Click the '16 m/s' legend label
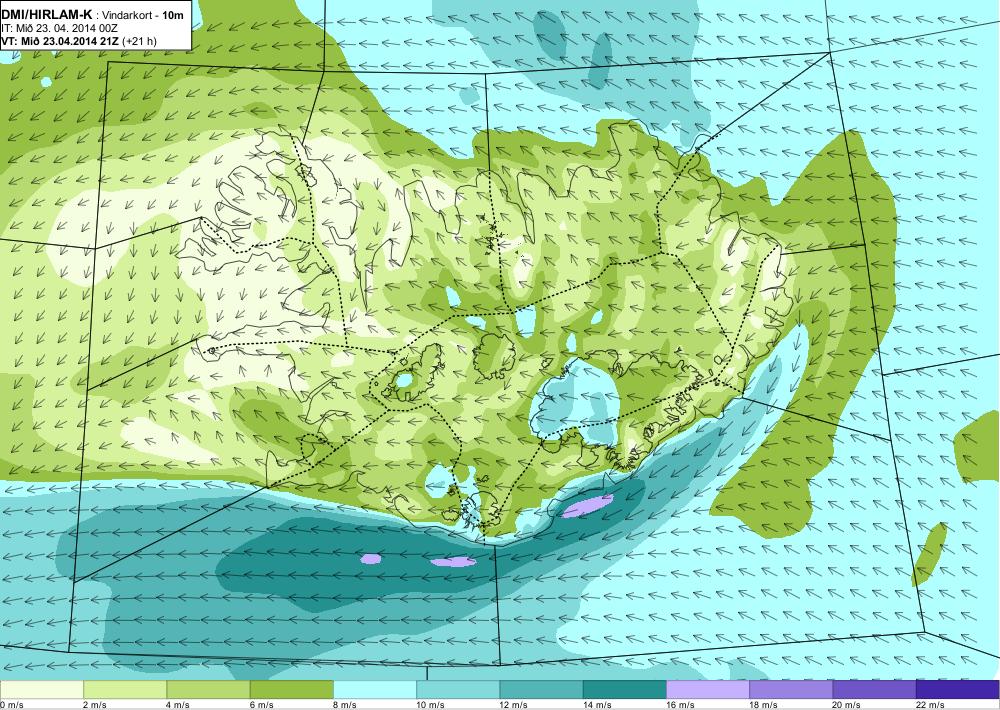 click(680, 705)
